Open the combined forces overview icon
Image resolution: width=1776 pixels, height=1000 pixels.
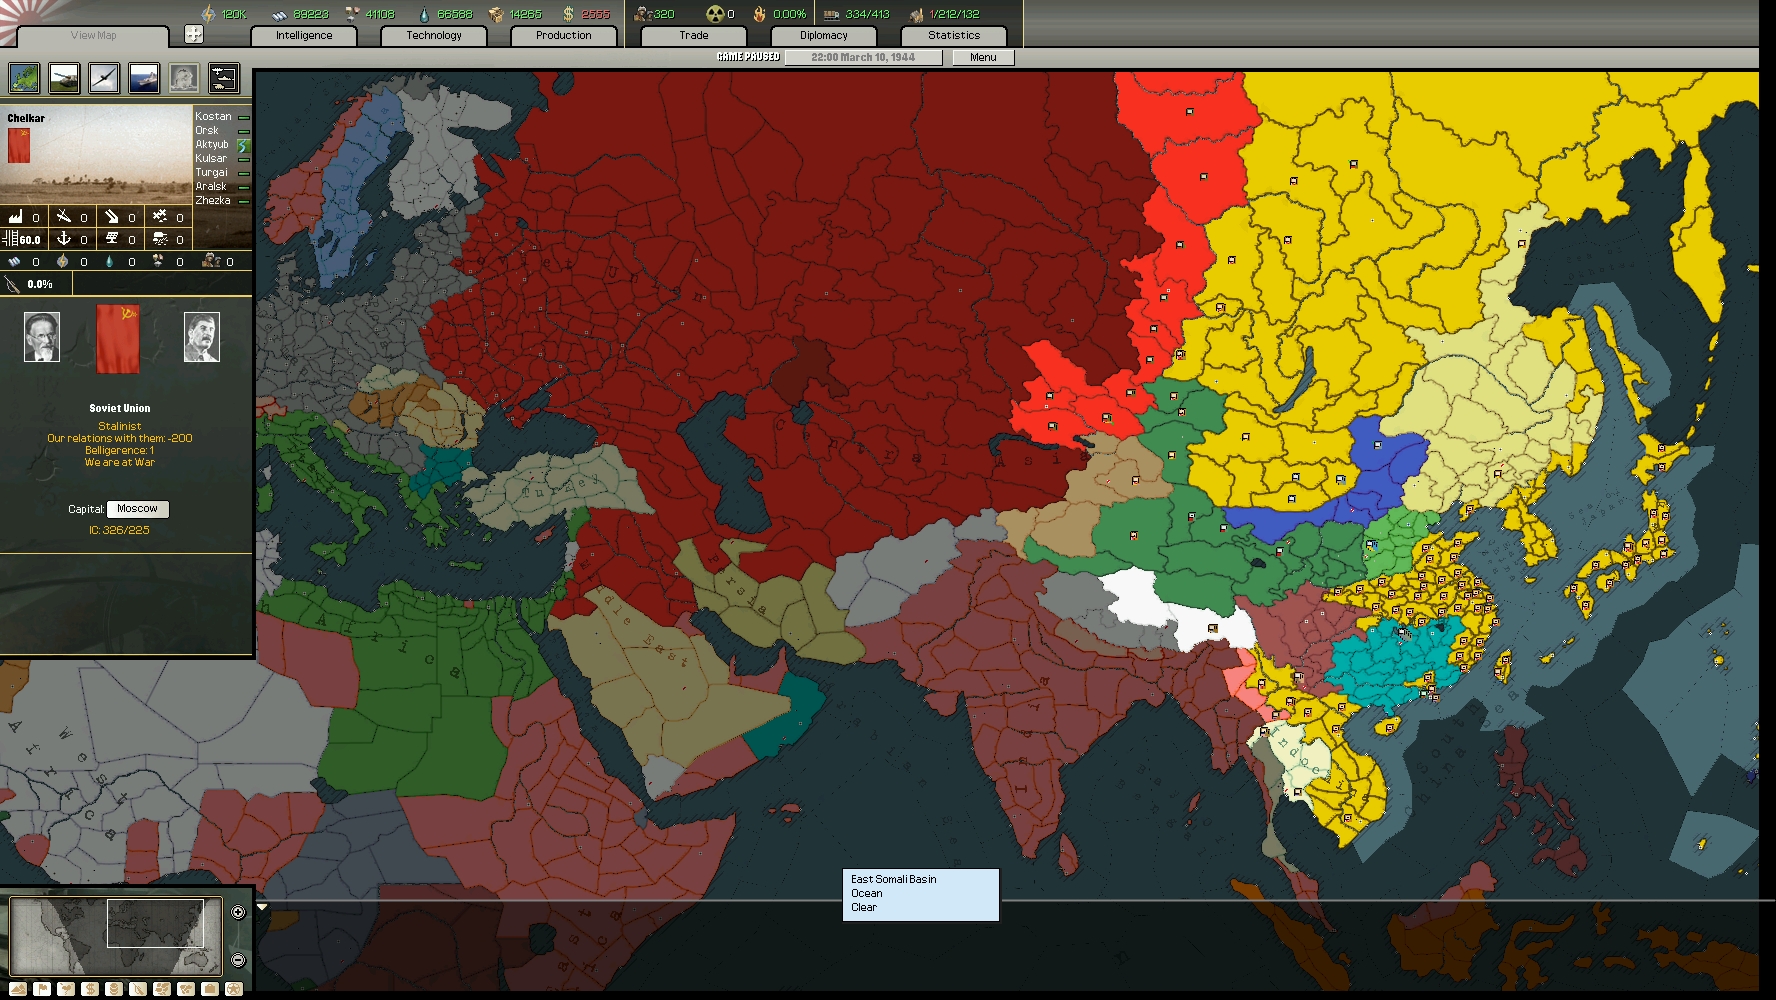pyautogui.click(x=224, y=78)
